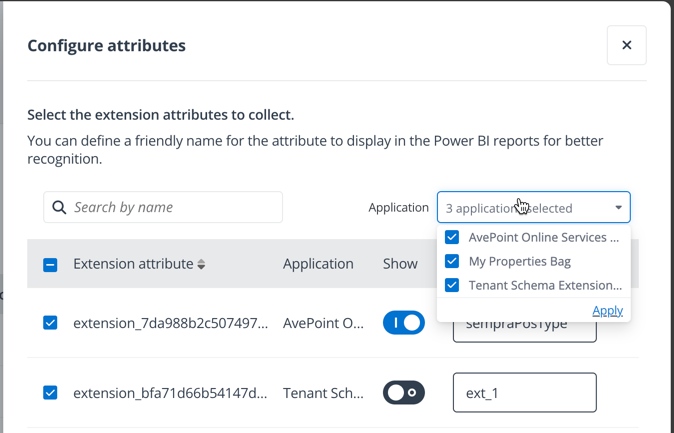Uncheck the extension_bfa71d66b54147d row checkbox
Viewport: 674px width, 433px height.
point(50,393)
